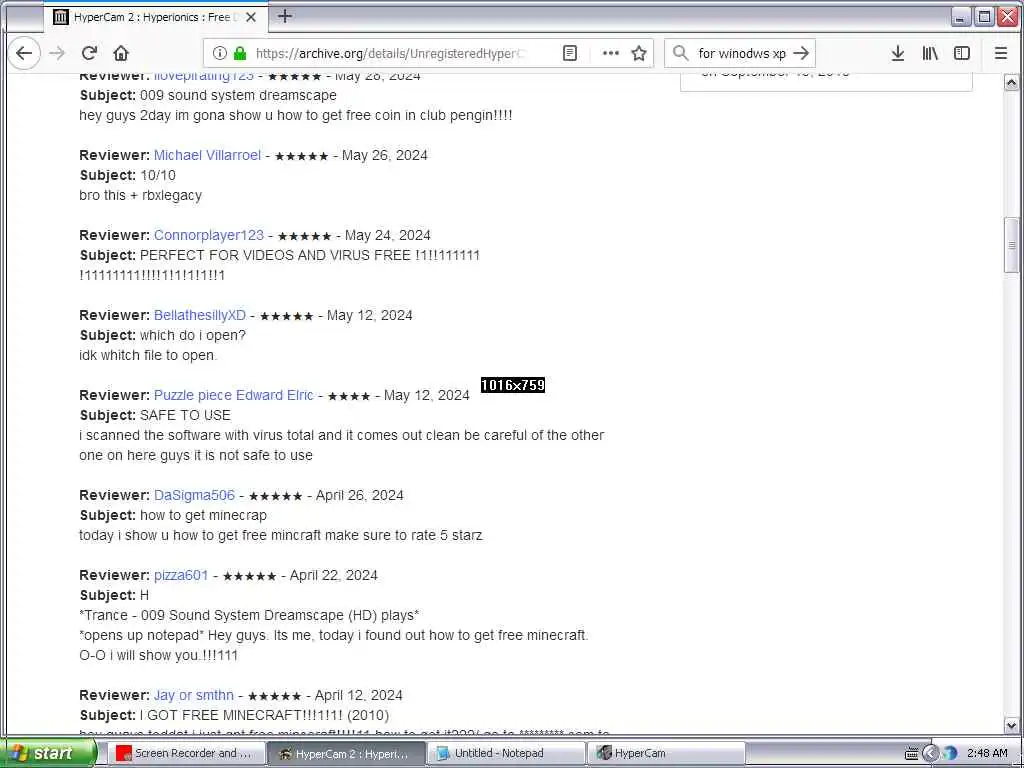
Task: Click the forward navigation arrow
Action: (x=57, y=54)
